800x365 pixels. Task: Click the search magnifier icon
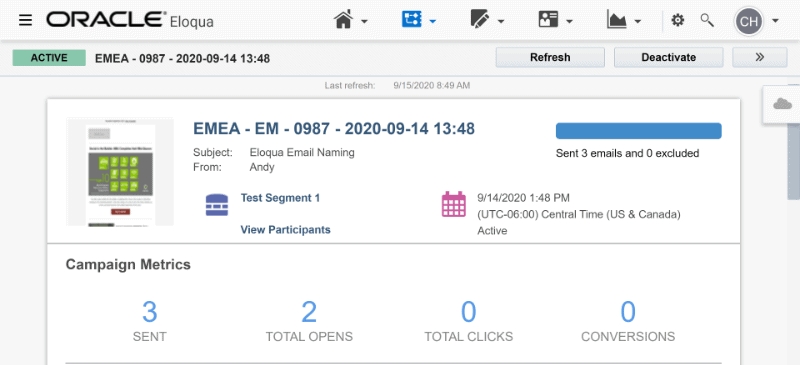[707, 20]
